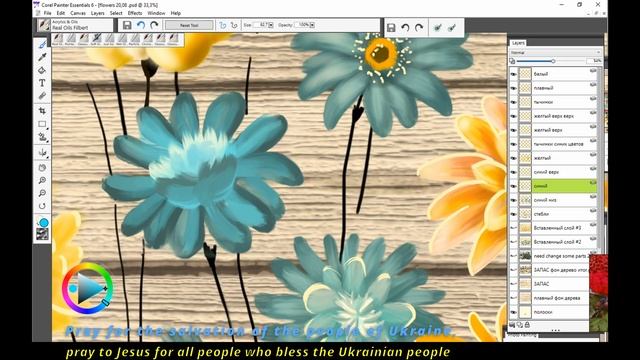
Task: Click Undo in the floating toolbar
Action: [405, 28]
